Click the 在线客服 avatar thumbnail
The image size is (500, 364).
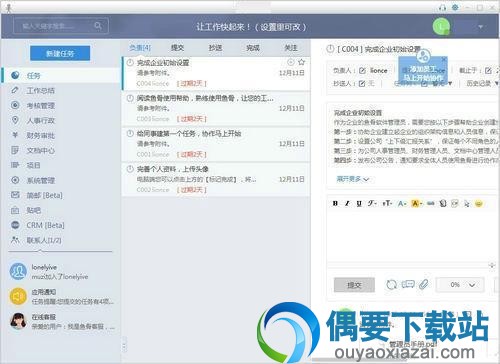(18, 321)
